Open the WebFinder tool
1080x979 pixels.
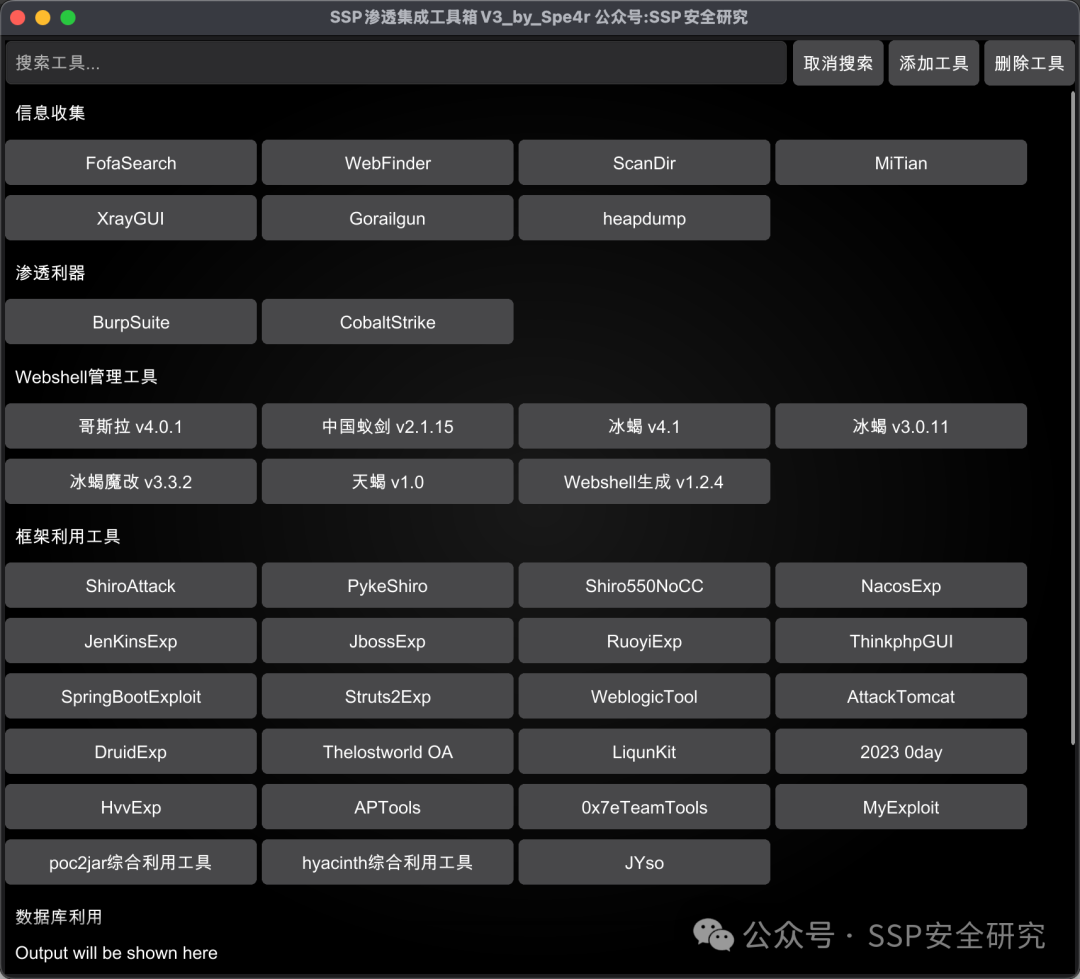coord(388,163)
